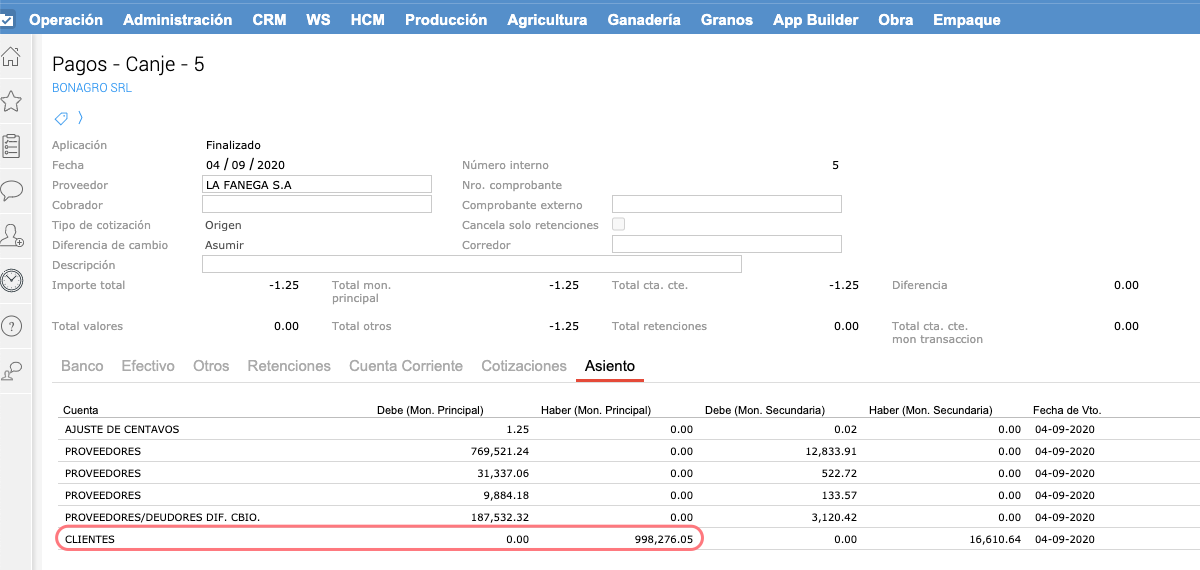Open the Administración menu
Viewport: 1200px width, 570px height.
(x=177, y=20)
